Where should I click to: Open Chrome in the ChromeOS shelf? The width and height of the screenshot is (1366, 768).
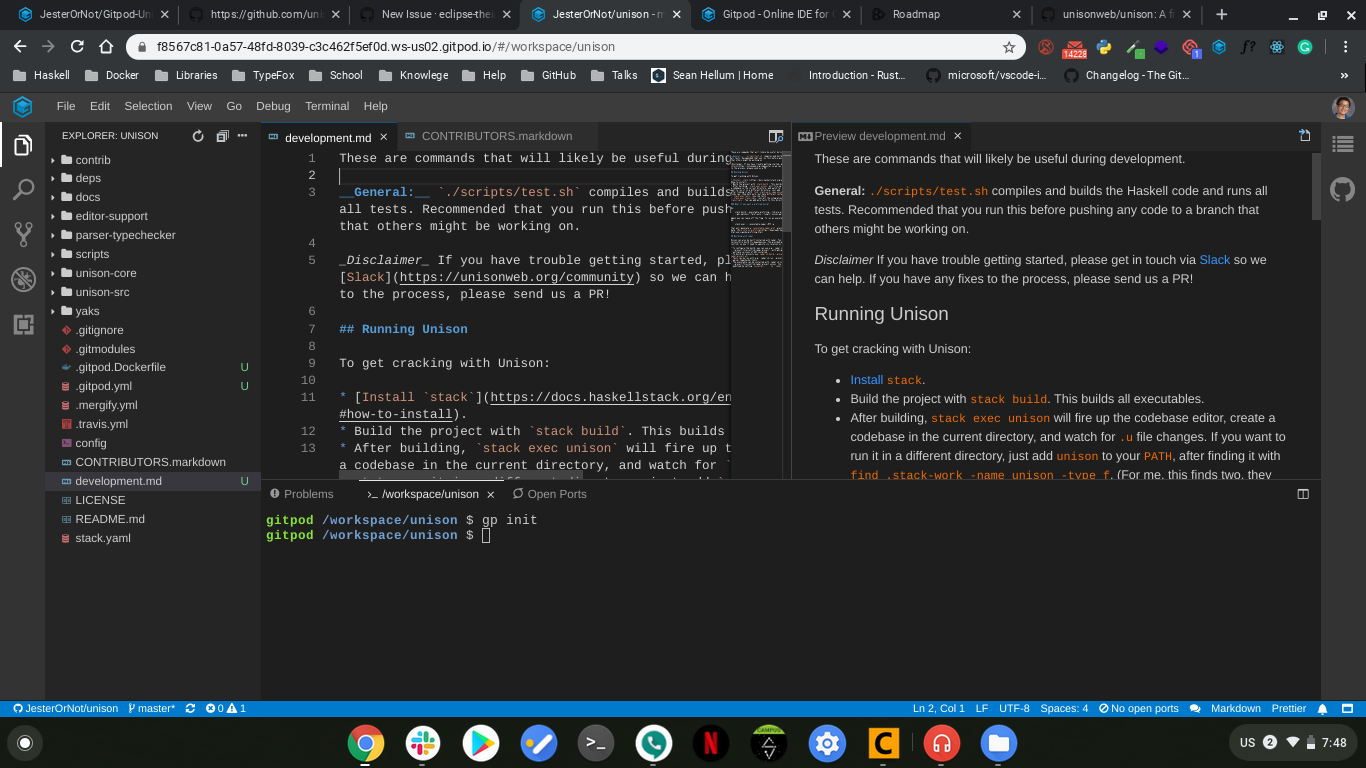[366, 743]
